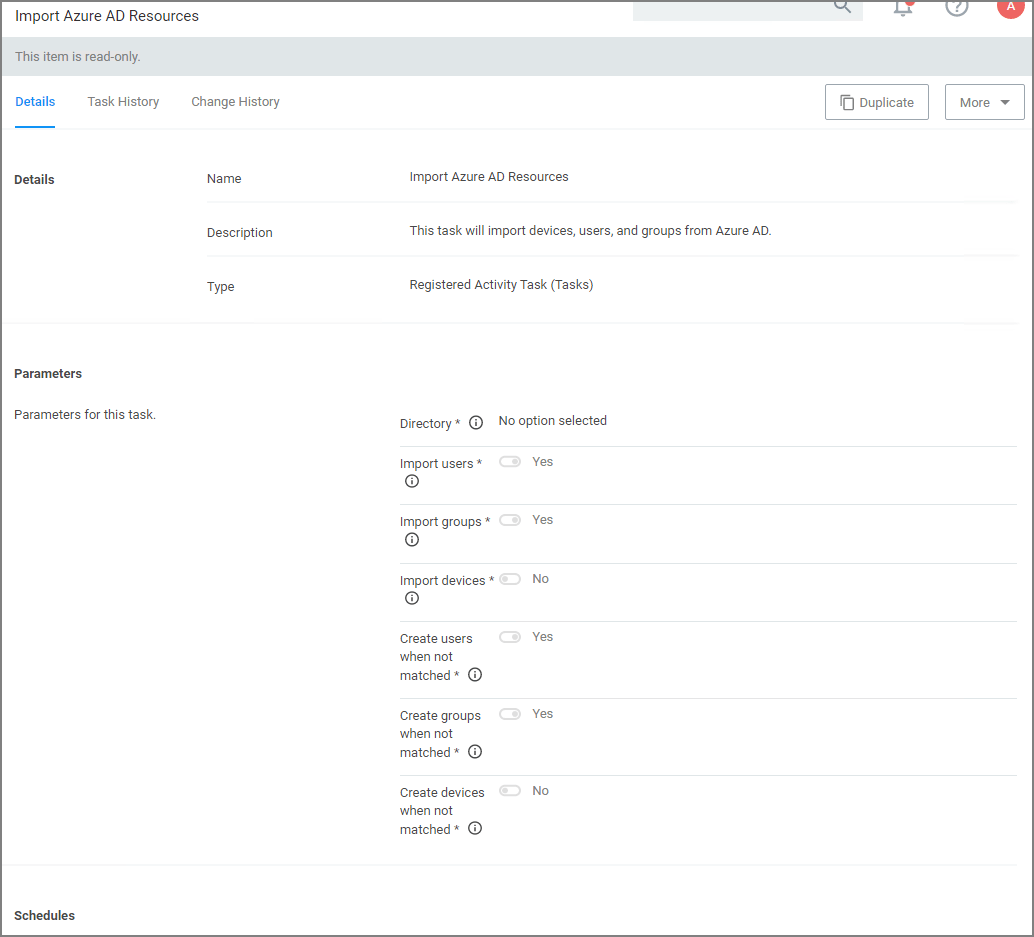Viewport: 1034px width, 937px height.
Task: Click the info icon below Import users
Action: pyautogui.click(x=411, y=481)
